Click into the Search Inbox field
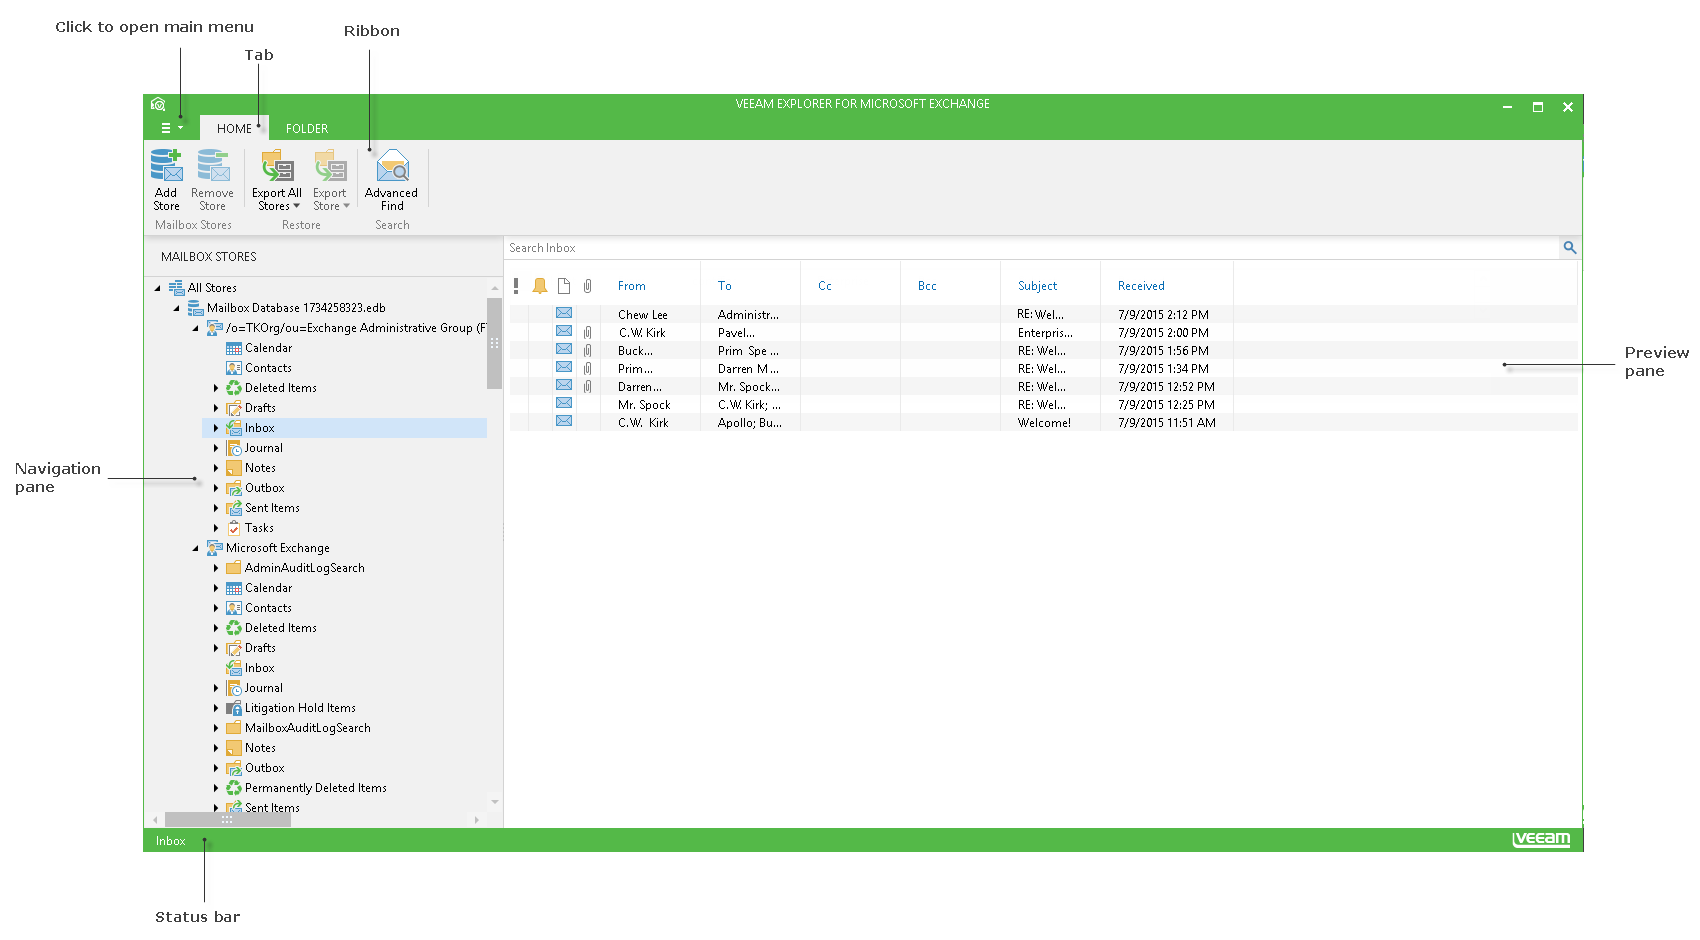The image size is (1700, 940). click(x=1032, y=248)
